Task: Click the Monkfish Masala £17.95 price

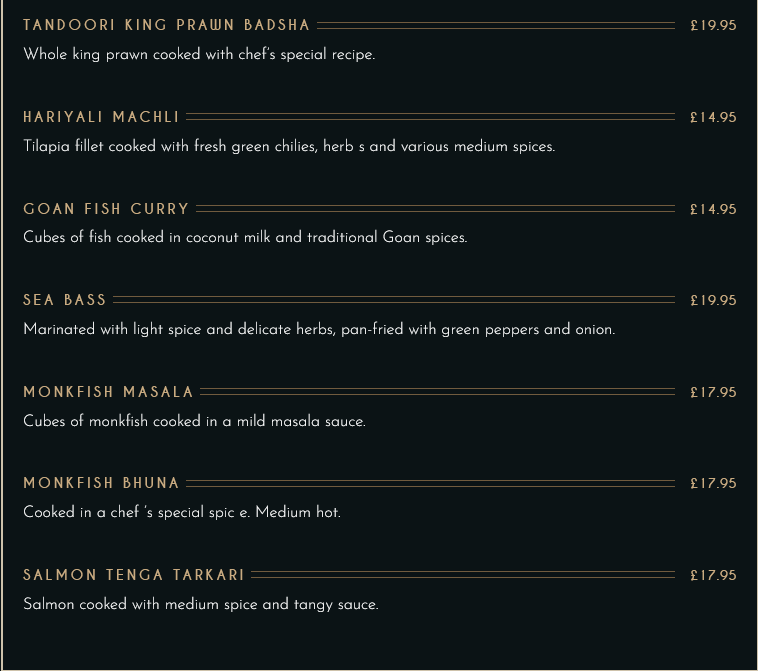Action: pyautogui.click(x=713, y=392)
